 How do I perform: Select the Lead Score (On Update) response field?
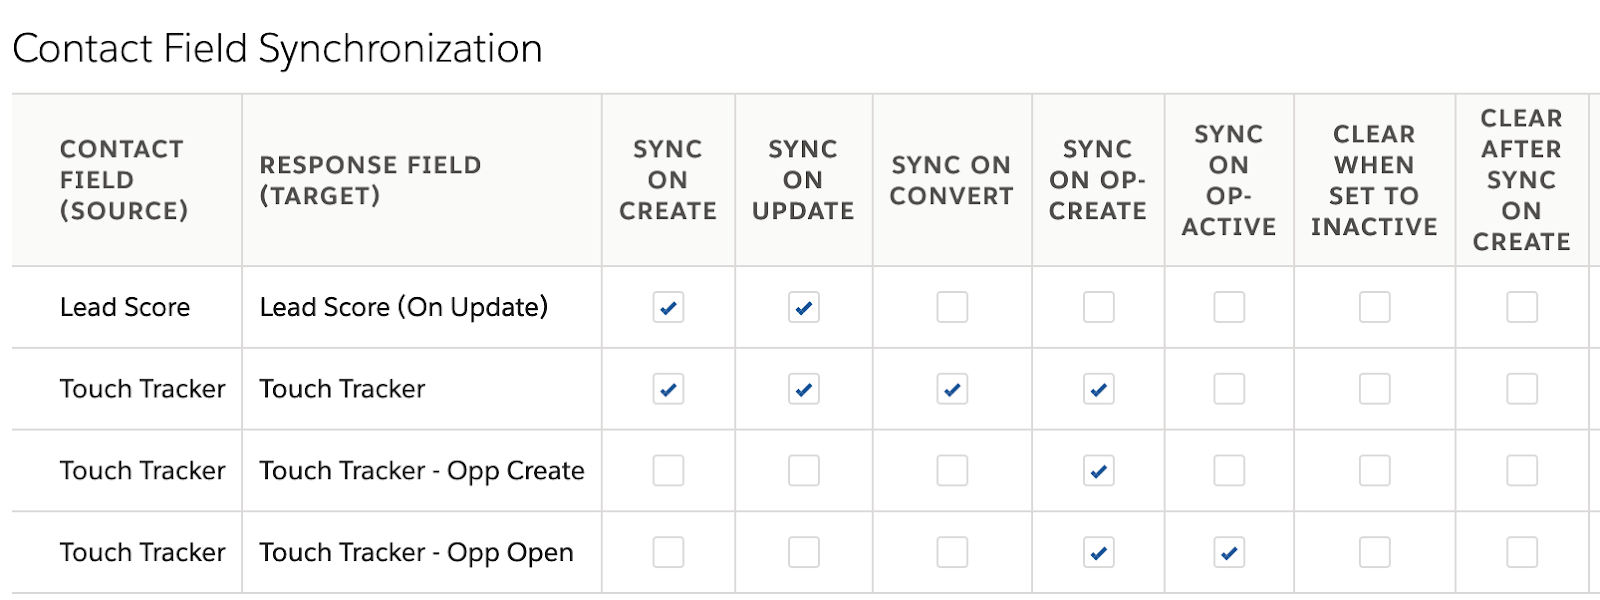pos(403,307)
